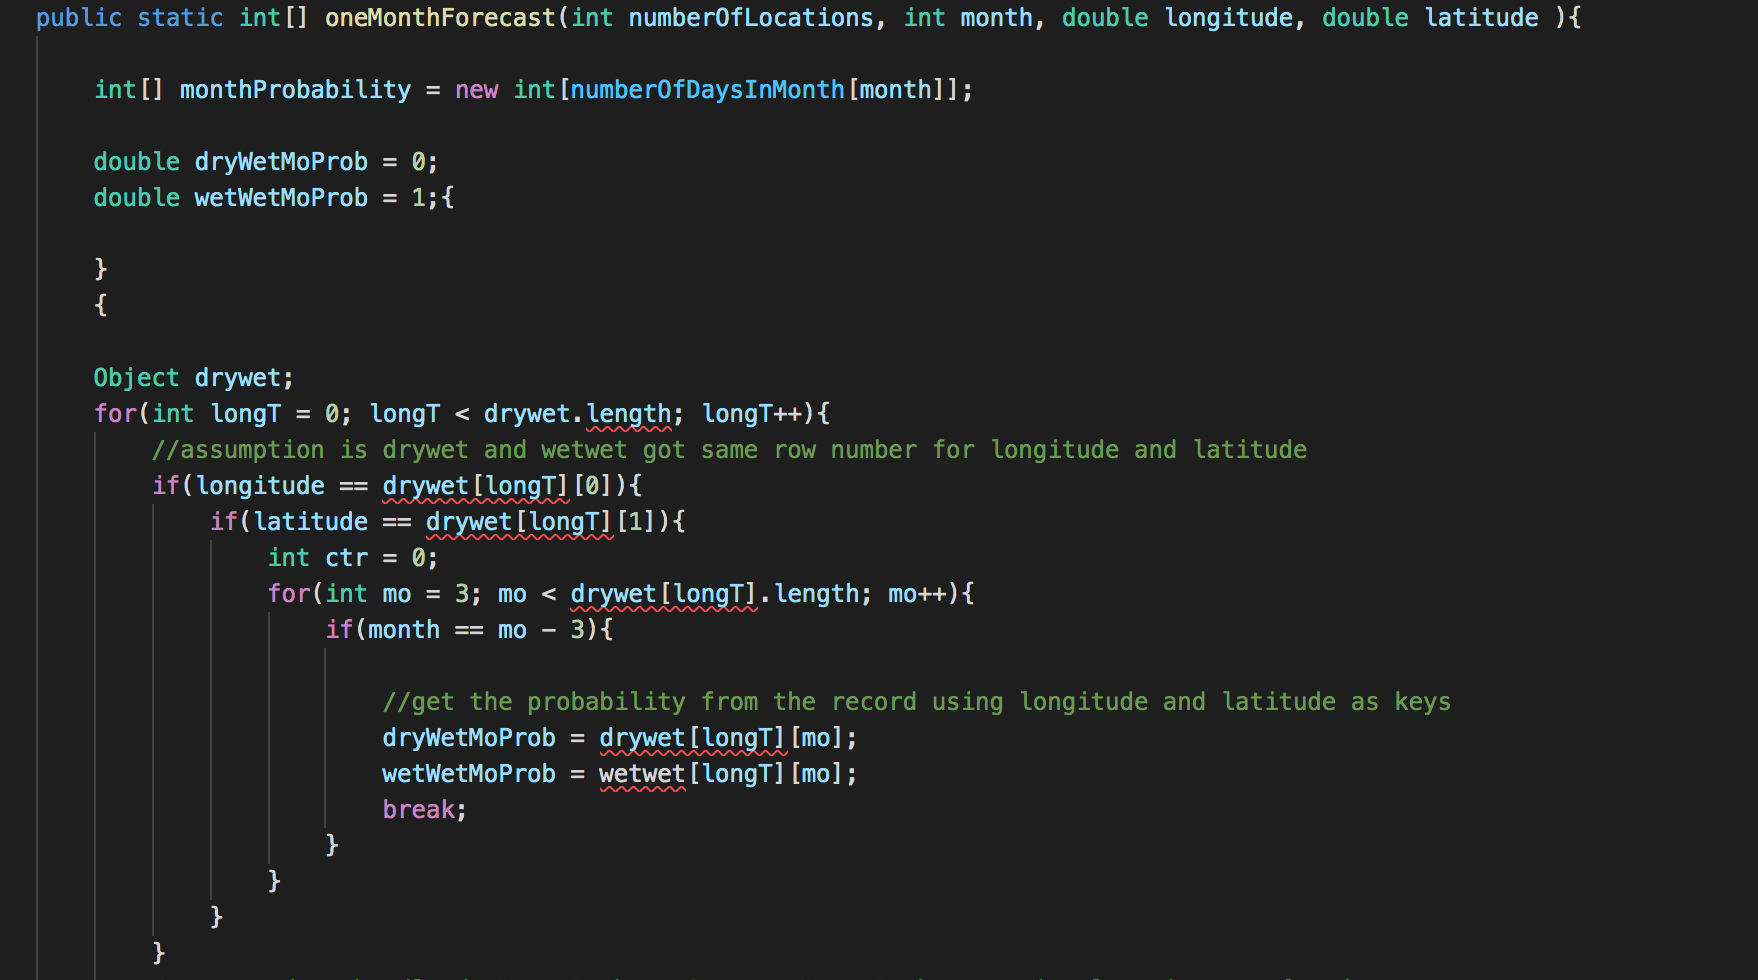The image size is (1758, 980).
Task: Select the underlined drywet[longT][0] expression
Action: (497, 485)
